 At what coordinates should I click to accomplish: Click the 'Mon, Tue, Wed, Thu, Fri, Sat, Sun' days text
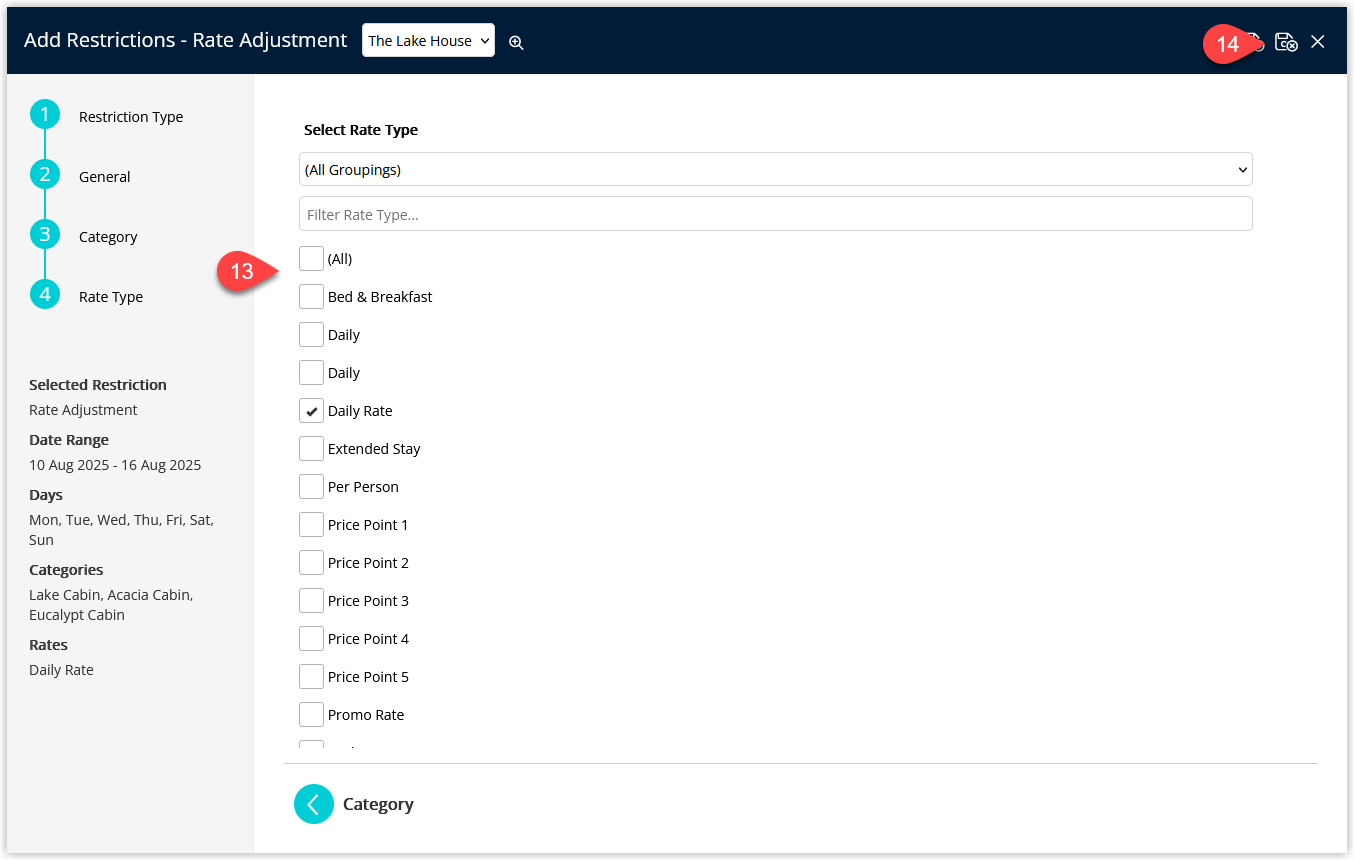pyautogui.click(x=121, y=530)
